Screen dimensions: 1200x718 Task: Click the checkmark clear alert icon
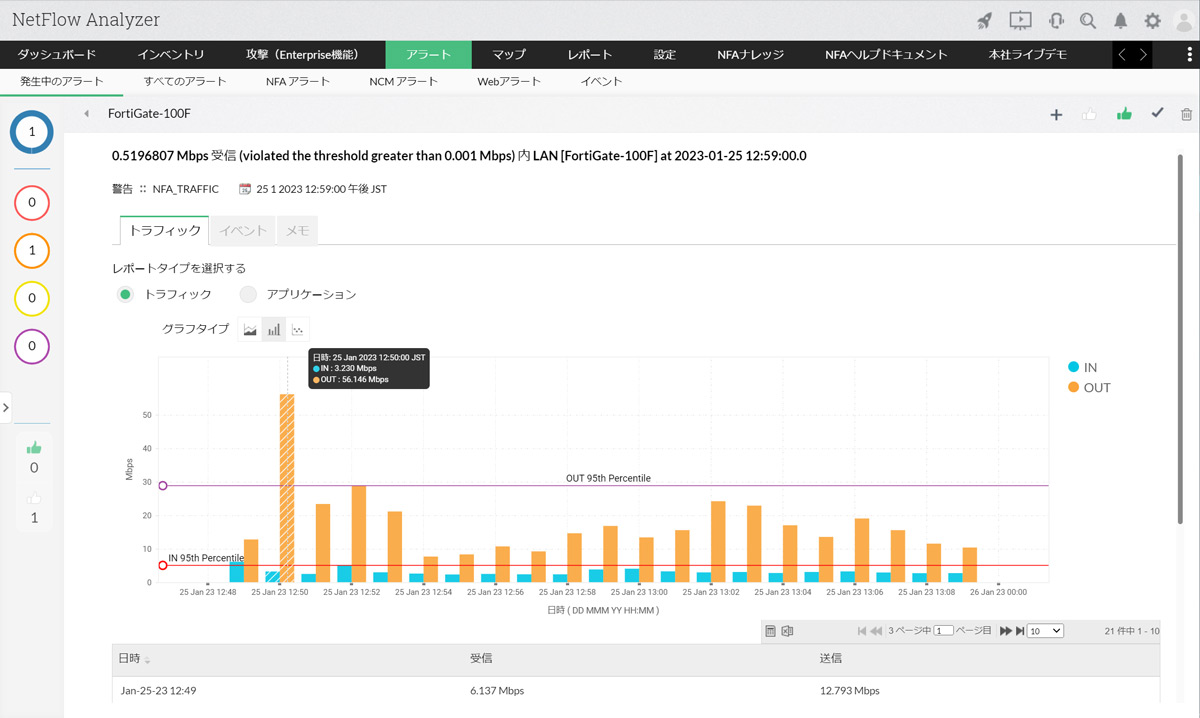pyautogui.click(x=1157, y=114)
